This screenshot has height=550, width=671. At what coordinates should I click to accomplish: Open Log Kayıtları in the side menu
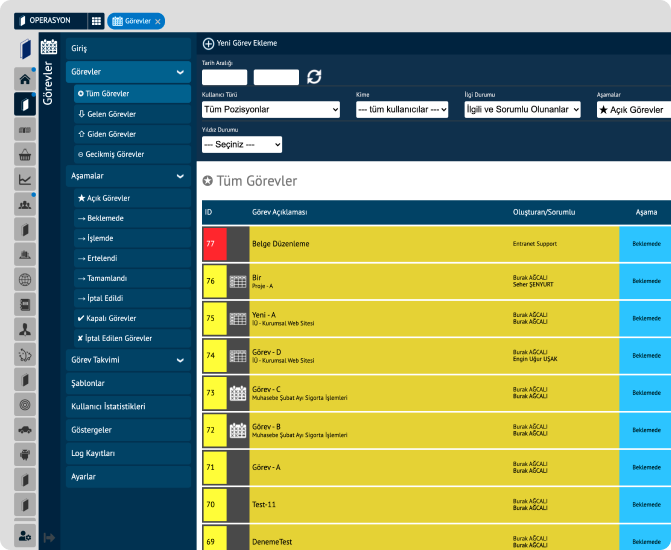128,453
